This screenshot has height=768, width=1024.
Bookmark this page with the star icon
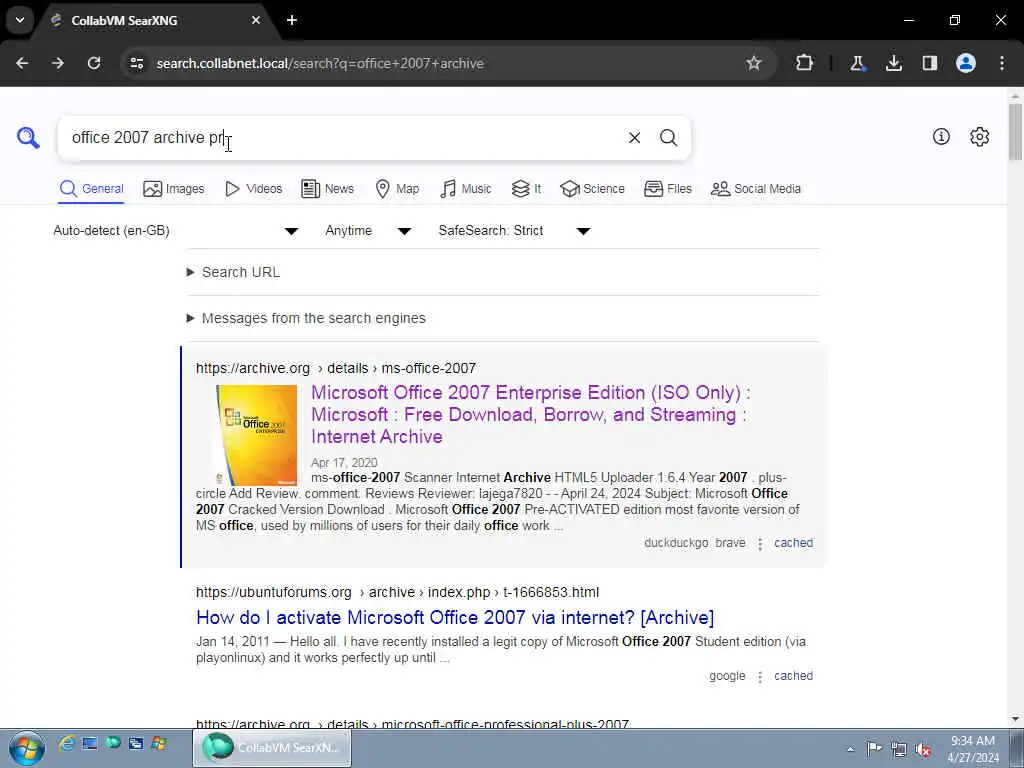pos(754,63)
